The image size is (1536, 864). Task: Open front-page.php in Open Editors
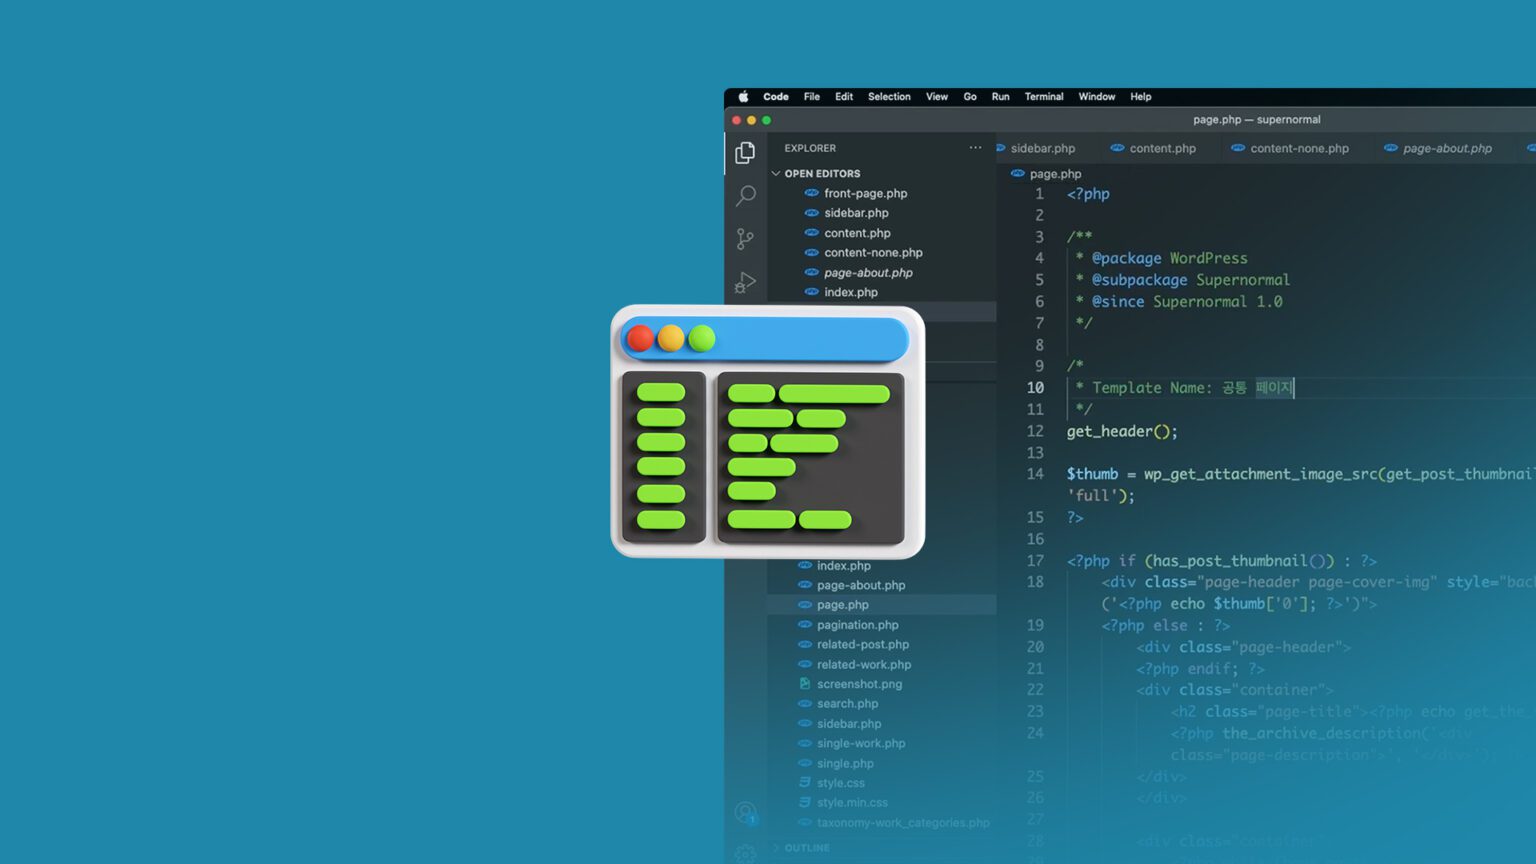click(865, 193)
